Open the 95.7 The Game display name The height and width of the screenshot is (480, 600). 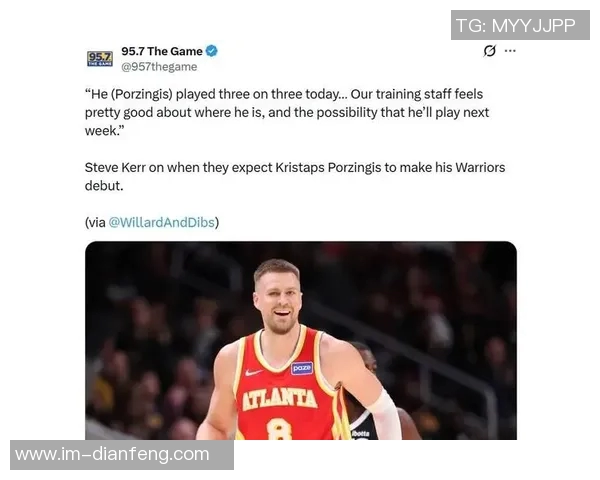[162, 51]
